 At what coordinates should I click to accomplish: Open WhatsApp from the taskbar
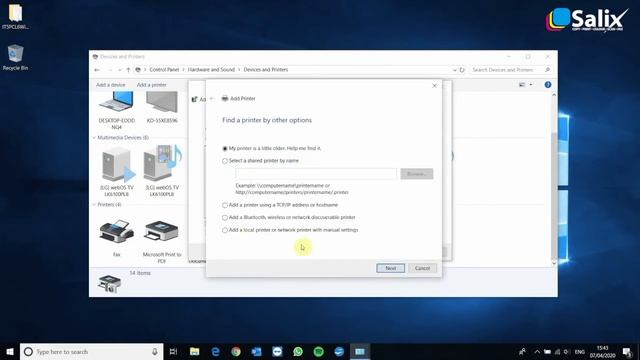pos(298,351)
